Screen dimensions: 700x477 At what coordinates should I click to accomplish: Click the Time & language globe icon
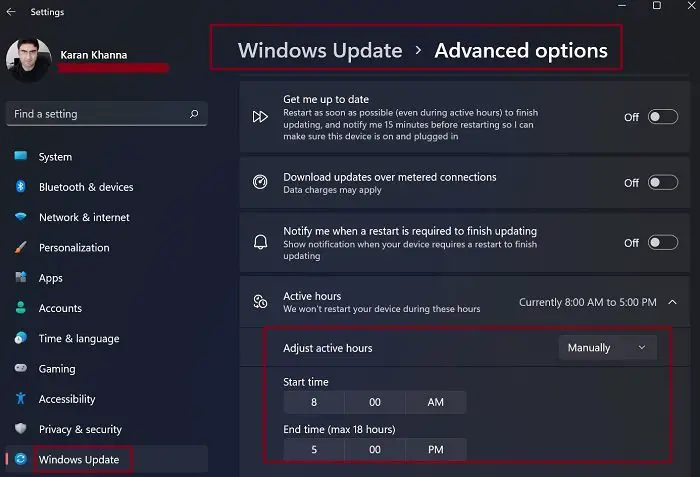[21, 338]
